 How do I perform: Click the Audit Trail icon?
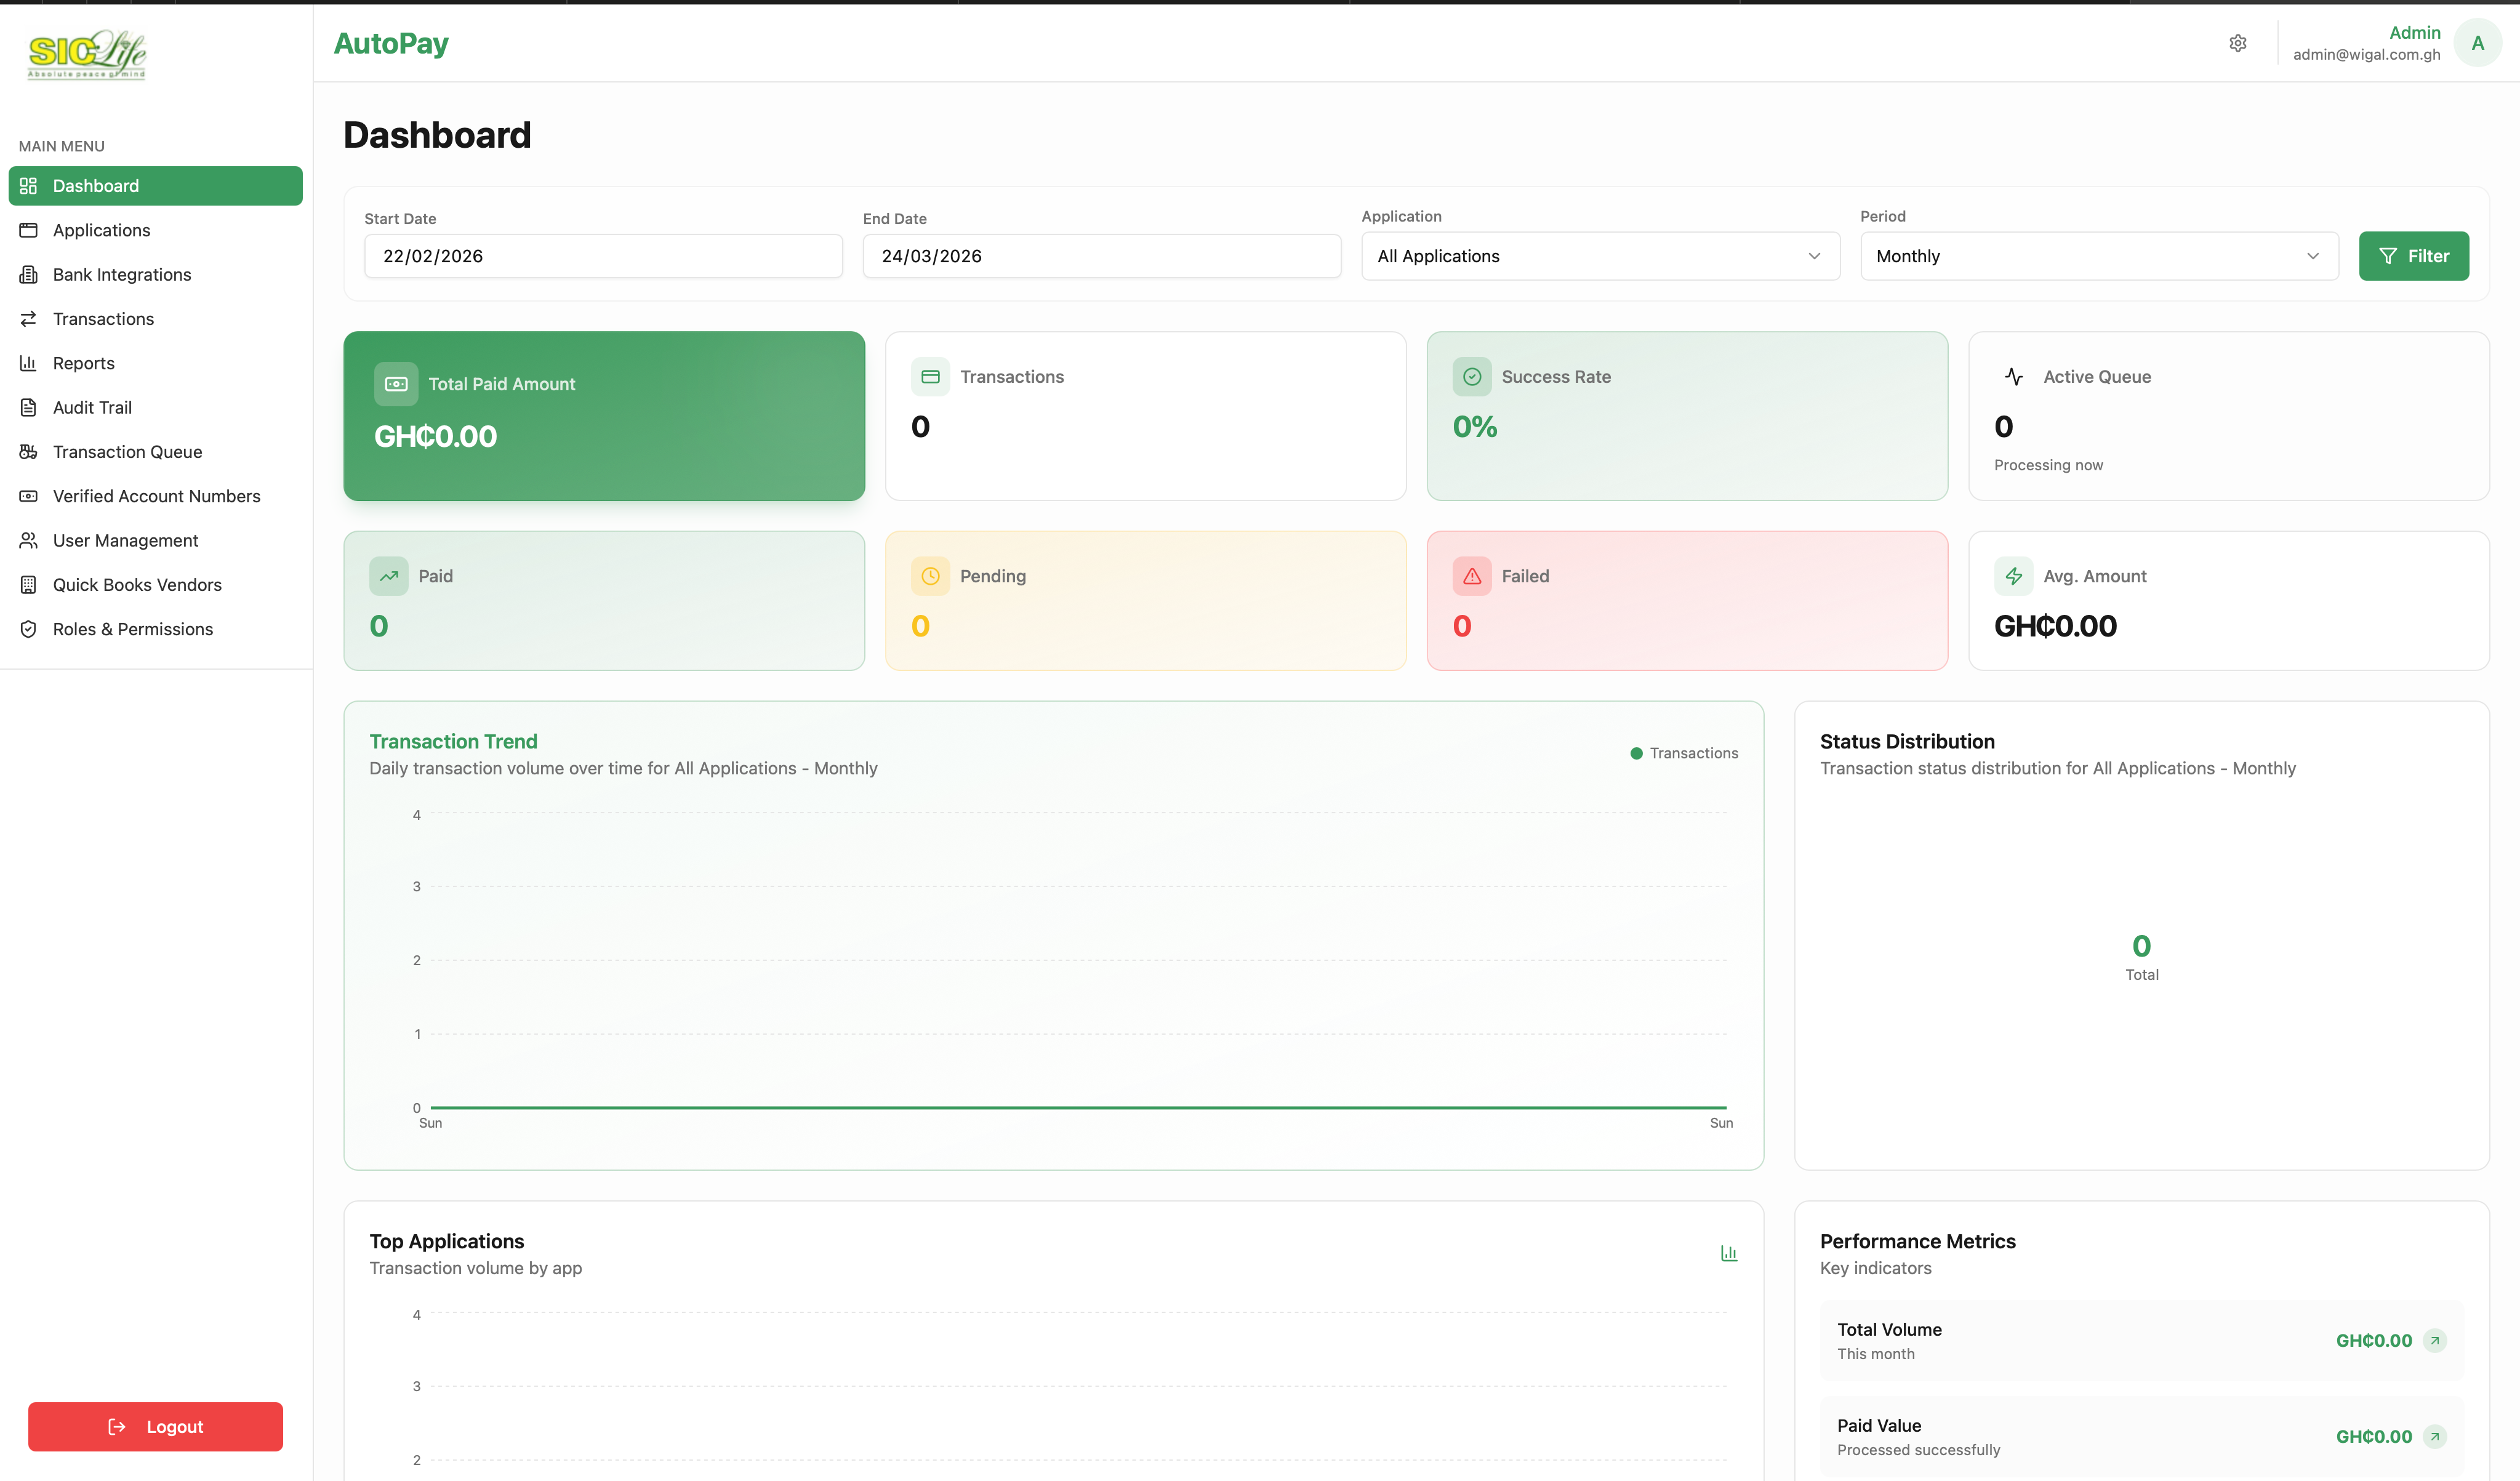click(x=29, y=407)
